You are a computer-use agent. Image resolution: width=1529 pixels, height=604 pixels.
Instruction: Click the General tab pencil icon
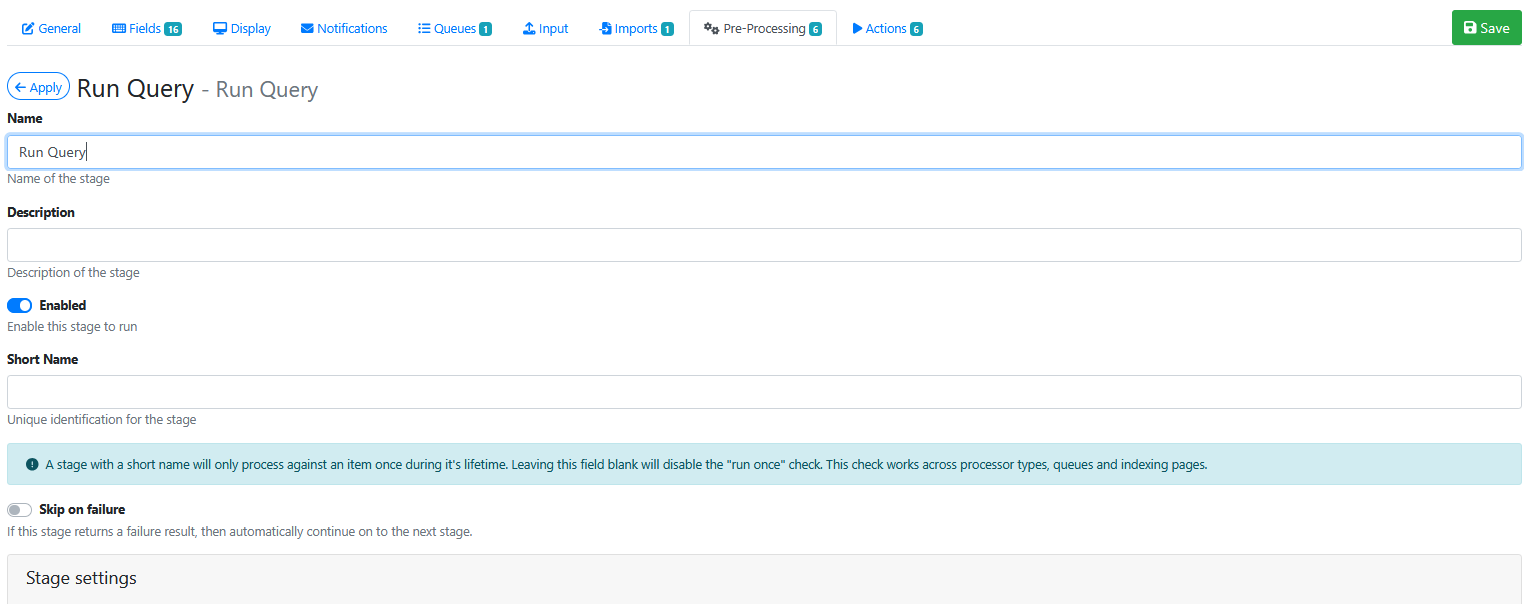28,29
